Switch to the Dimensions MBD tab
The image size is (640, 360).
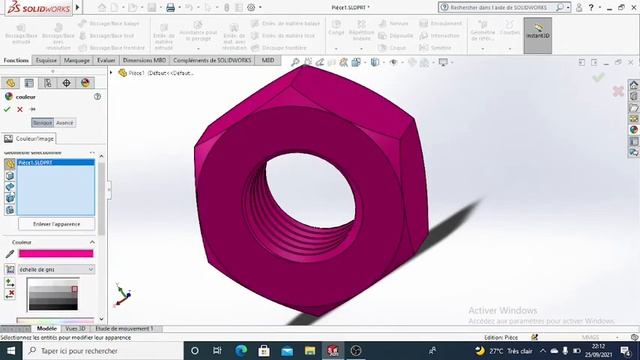(144, 60)
